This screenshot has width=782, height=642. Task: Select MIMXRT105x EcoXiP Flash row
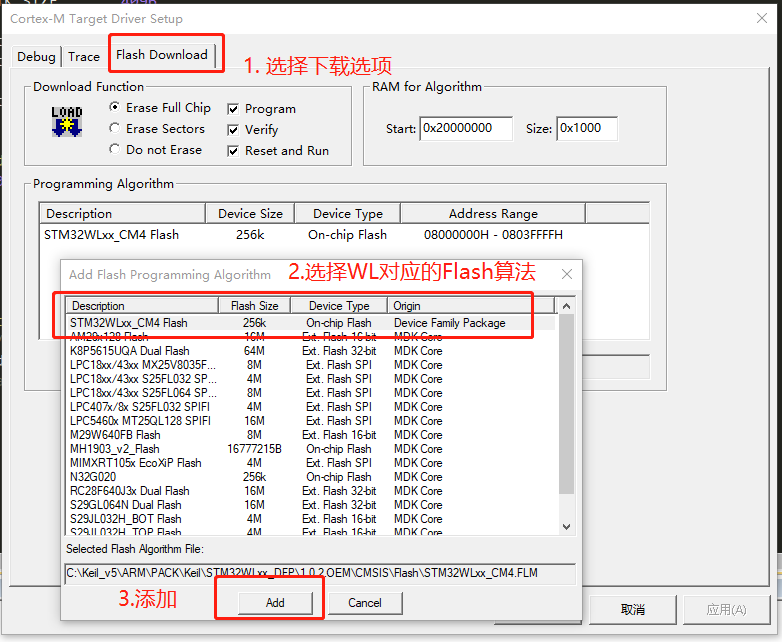coord(310,462)
